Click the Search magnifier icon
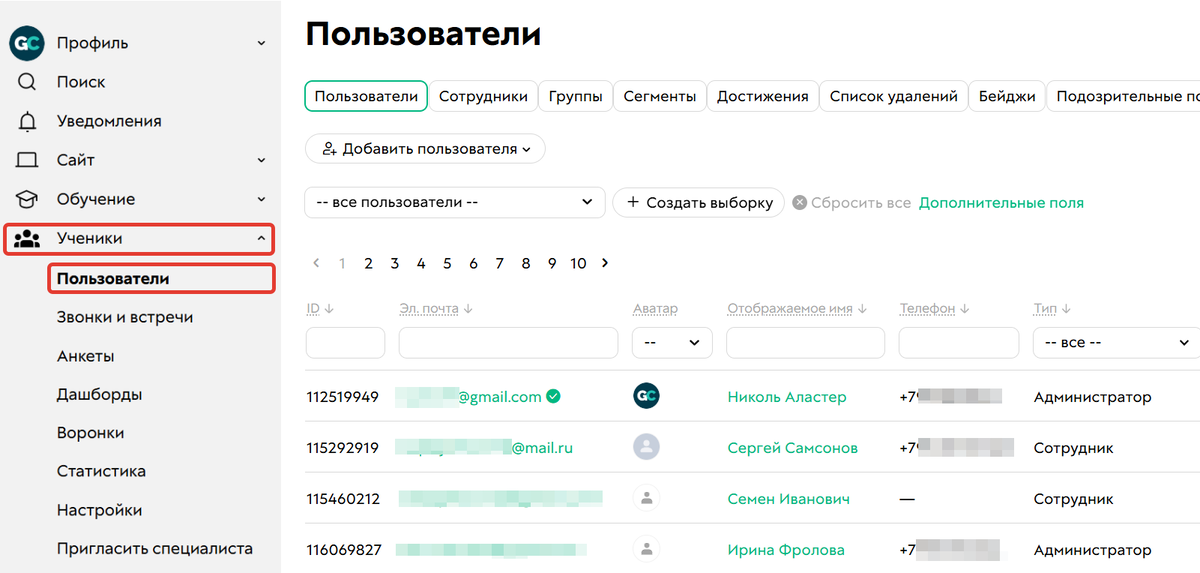The image size is (1200, 573). 27,82
